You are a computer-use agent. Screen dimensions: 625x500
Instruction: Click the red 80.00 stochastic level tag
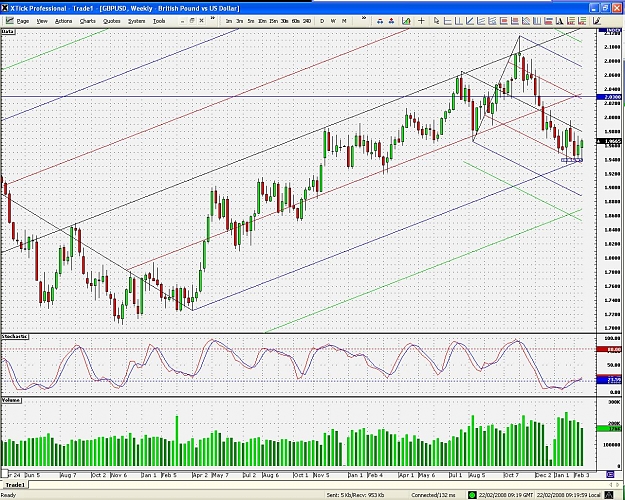[x=609, y=349]
